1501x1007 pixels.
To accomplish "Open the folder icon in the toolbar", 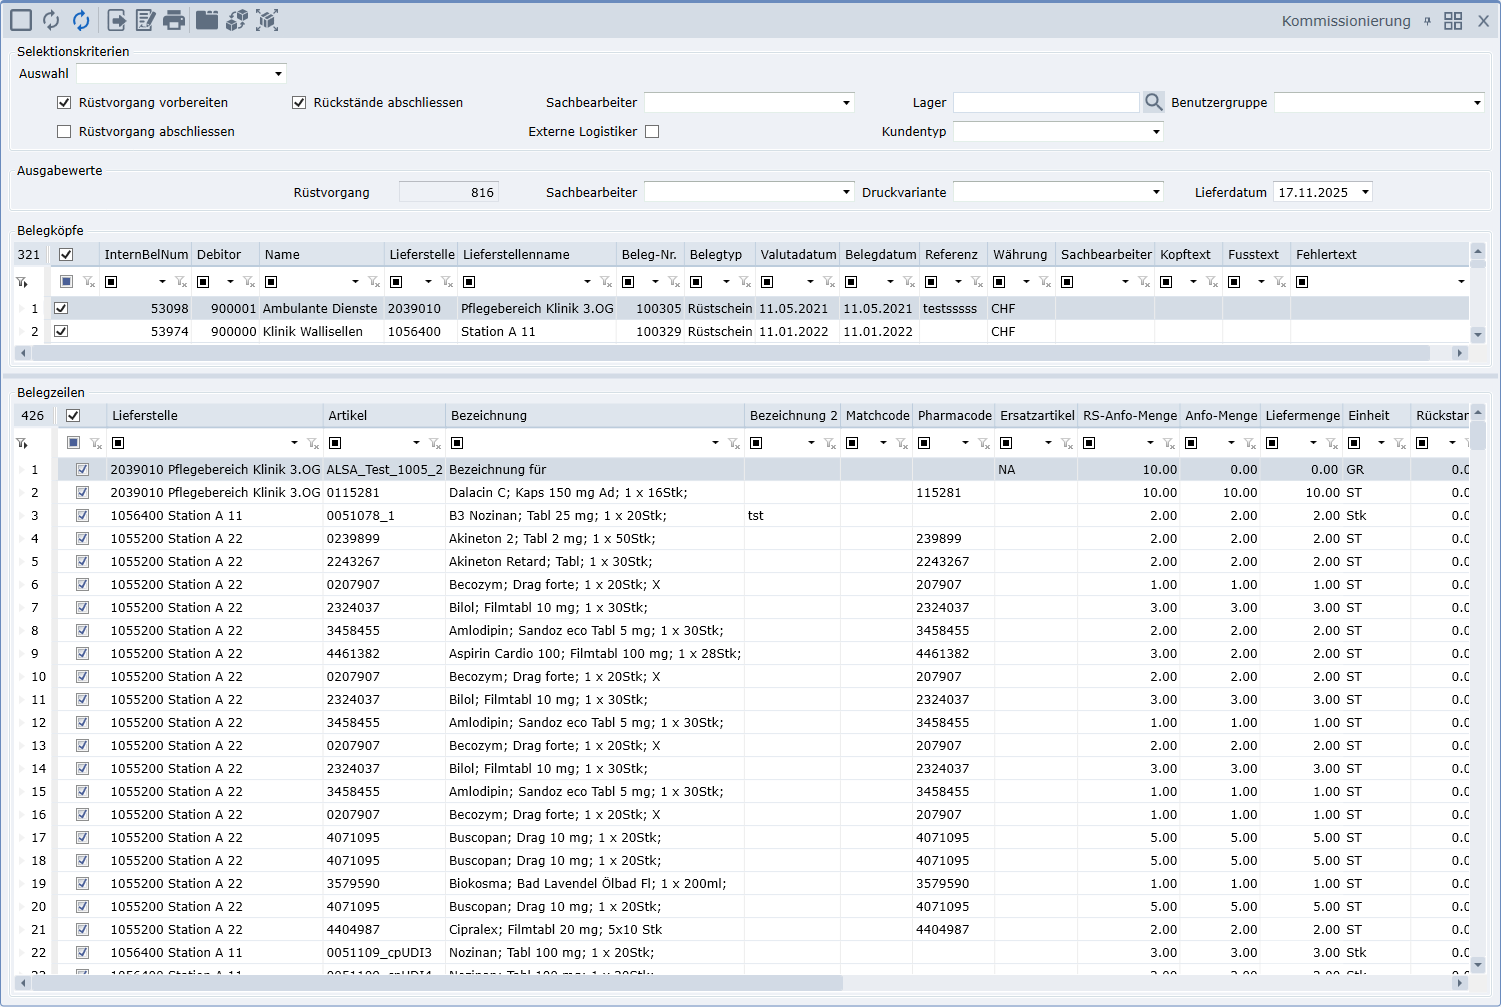I will pos(207,20).
